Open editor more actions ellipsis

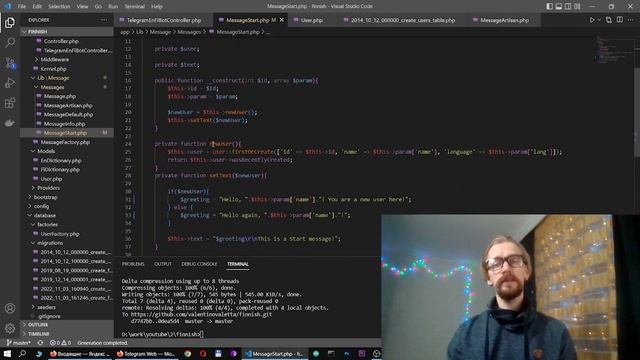631,20
